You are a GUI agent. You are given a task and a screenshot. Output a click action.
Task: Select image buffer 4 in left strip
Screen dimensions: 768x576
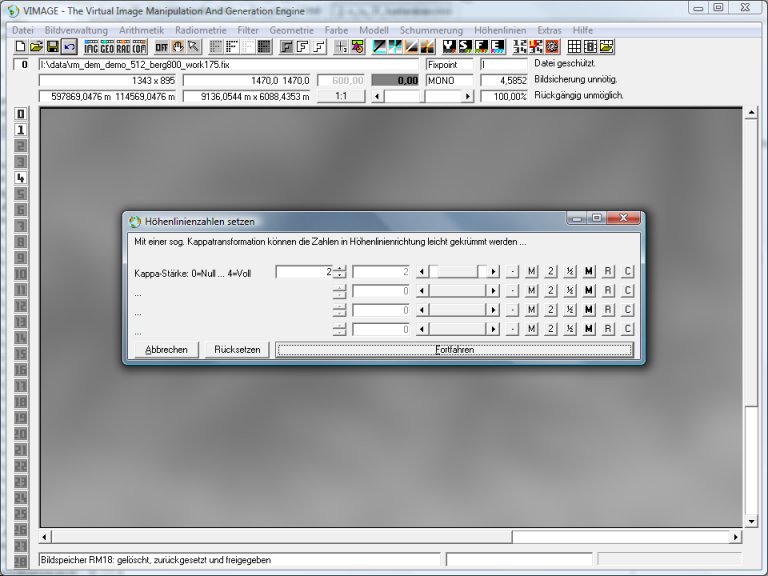tap(20, 178)
